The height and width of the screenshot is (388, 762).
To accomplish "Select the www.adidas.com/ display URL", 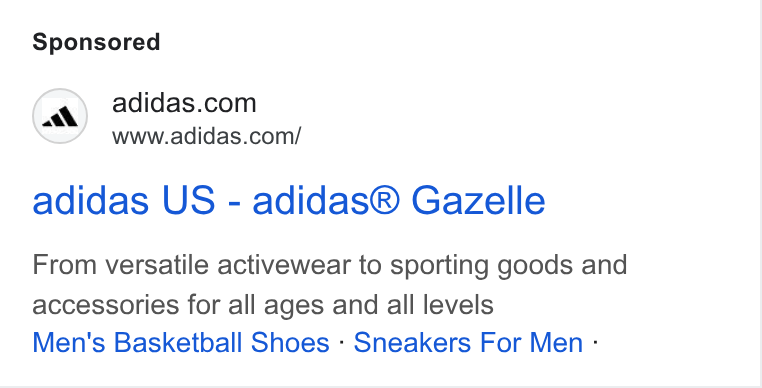I will (207, 136).
